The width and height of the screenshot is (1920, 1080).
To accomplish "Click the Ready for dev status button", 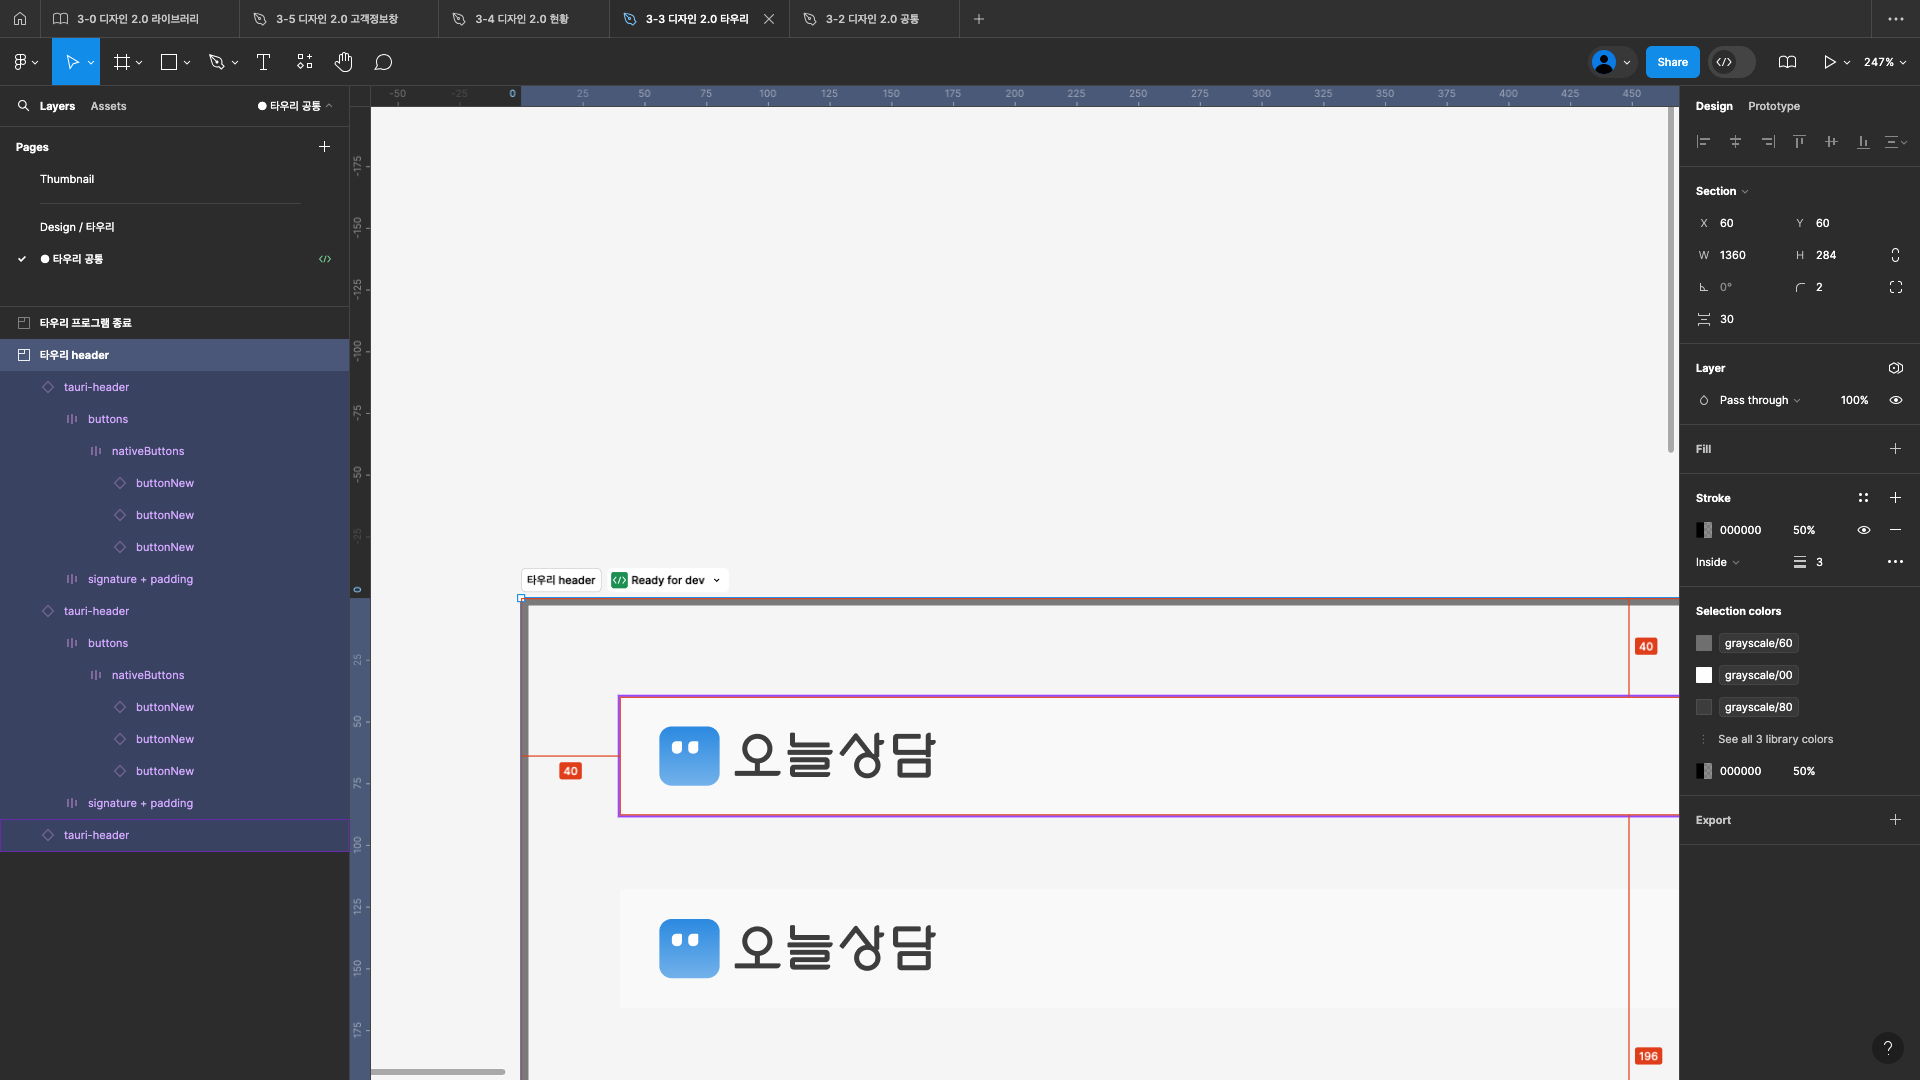I will point(667,580).
